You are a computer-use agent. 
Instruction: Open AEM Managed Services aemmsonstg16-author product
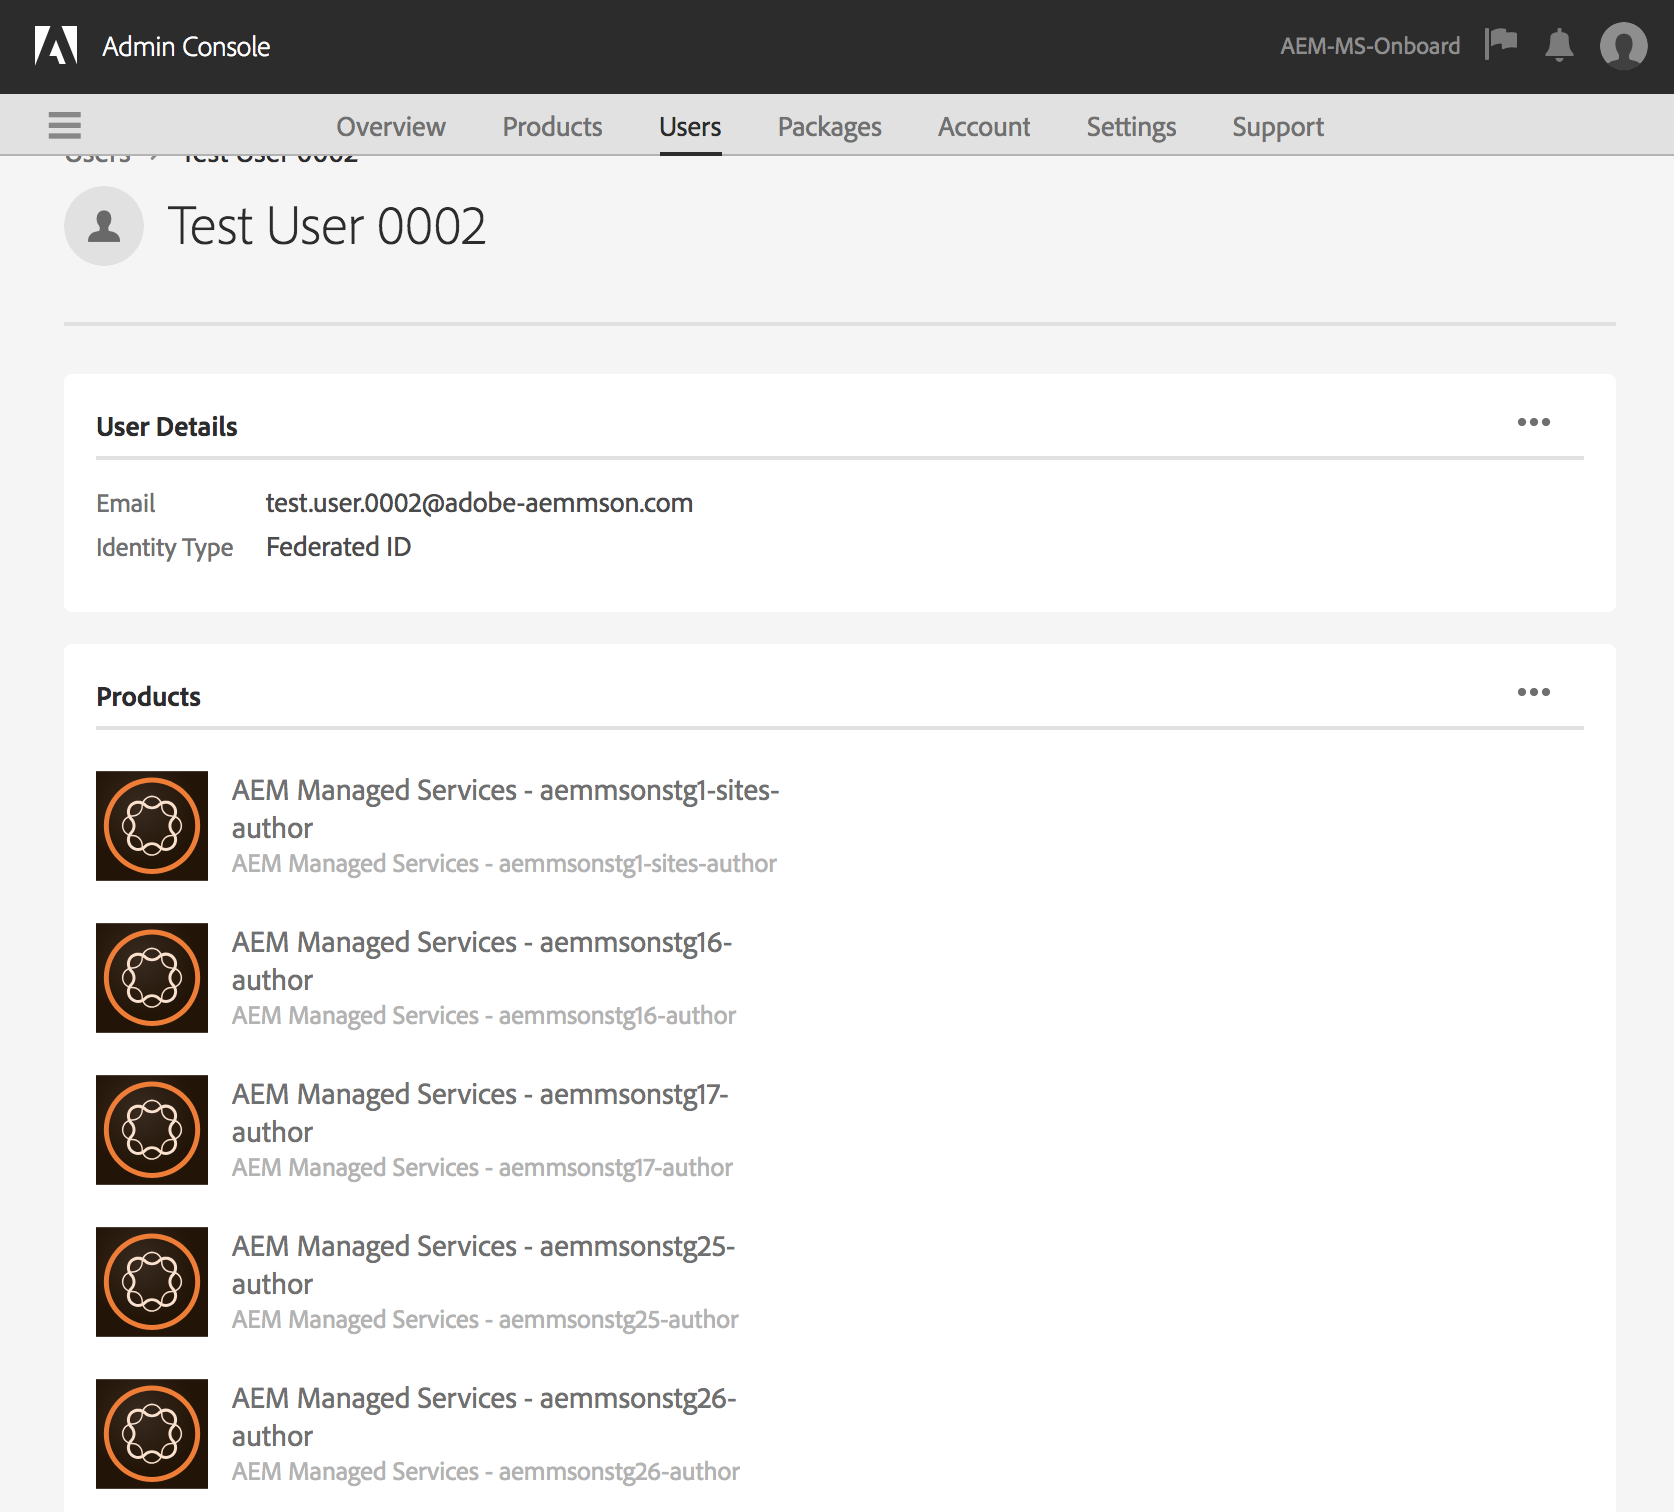coord(482,961)
